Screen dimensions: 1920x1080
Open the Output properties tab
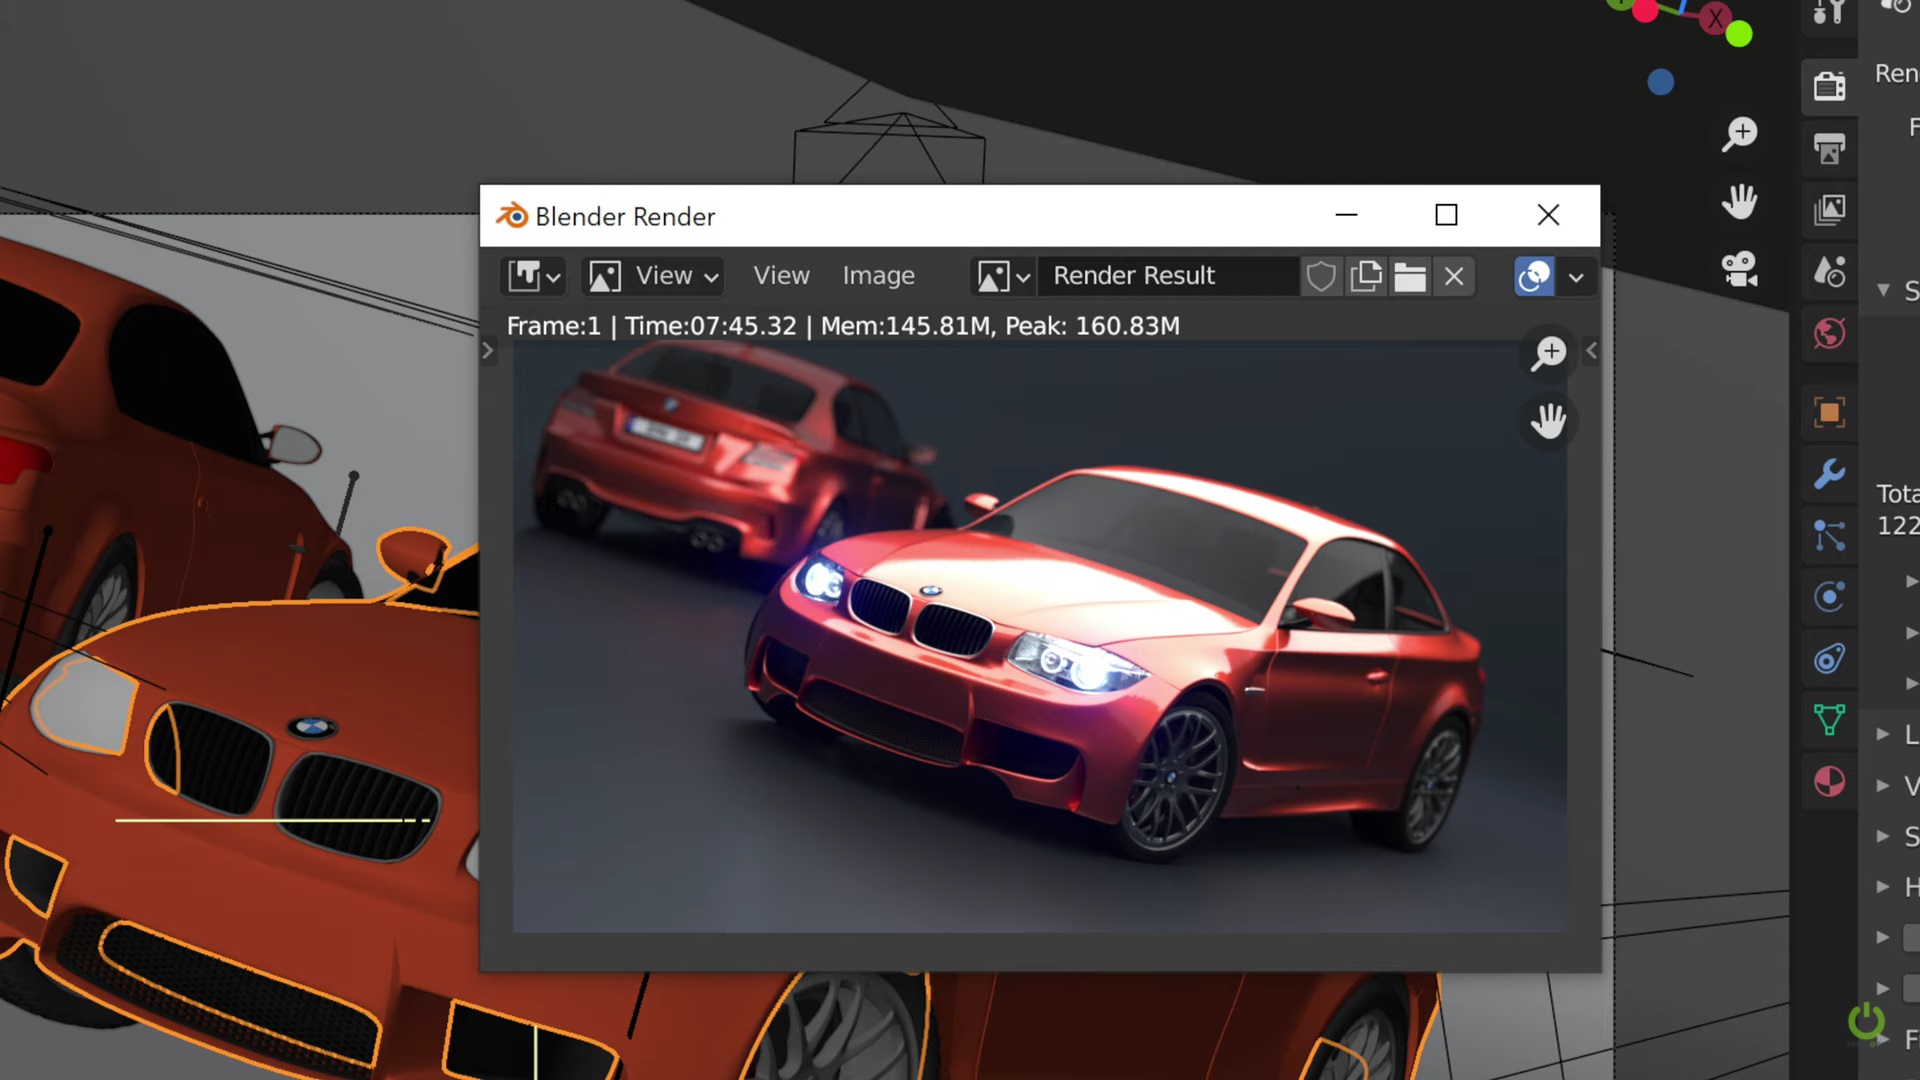(1829, 149)
